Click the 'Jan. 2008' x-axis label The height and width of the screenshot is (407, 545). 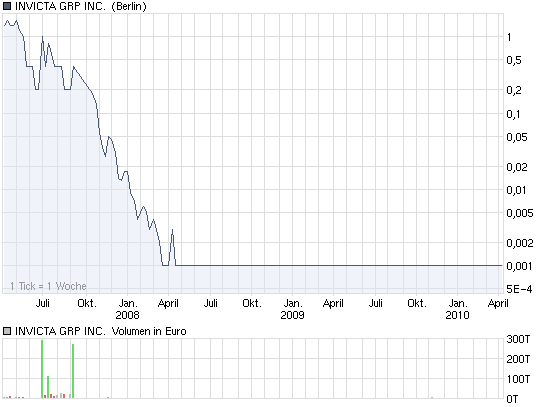pyautogui.click(x=128, y=309)
